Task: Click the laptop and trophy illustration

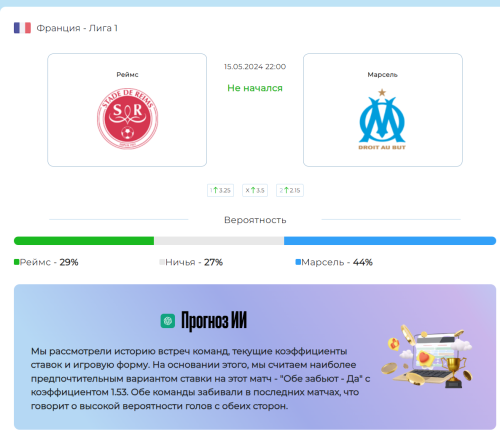Action: click(427, 356)
